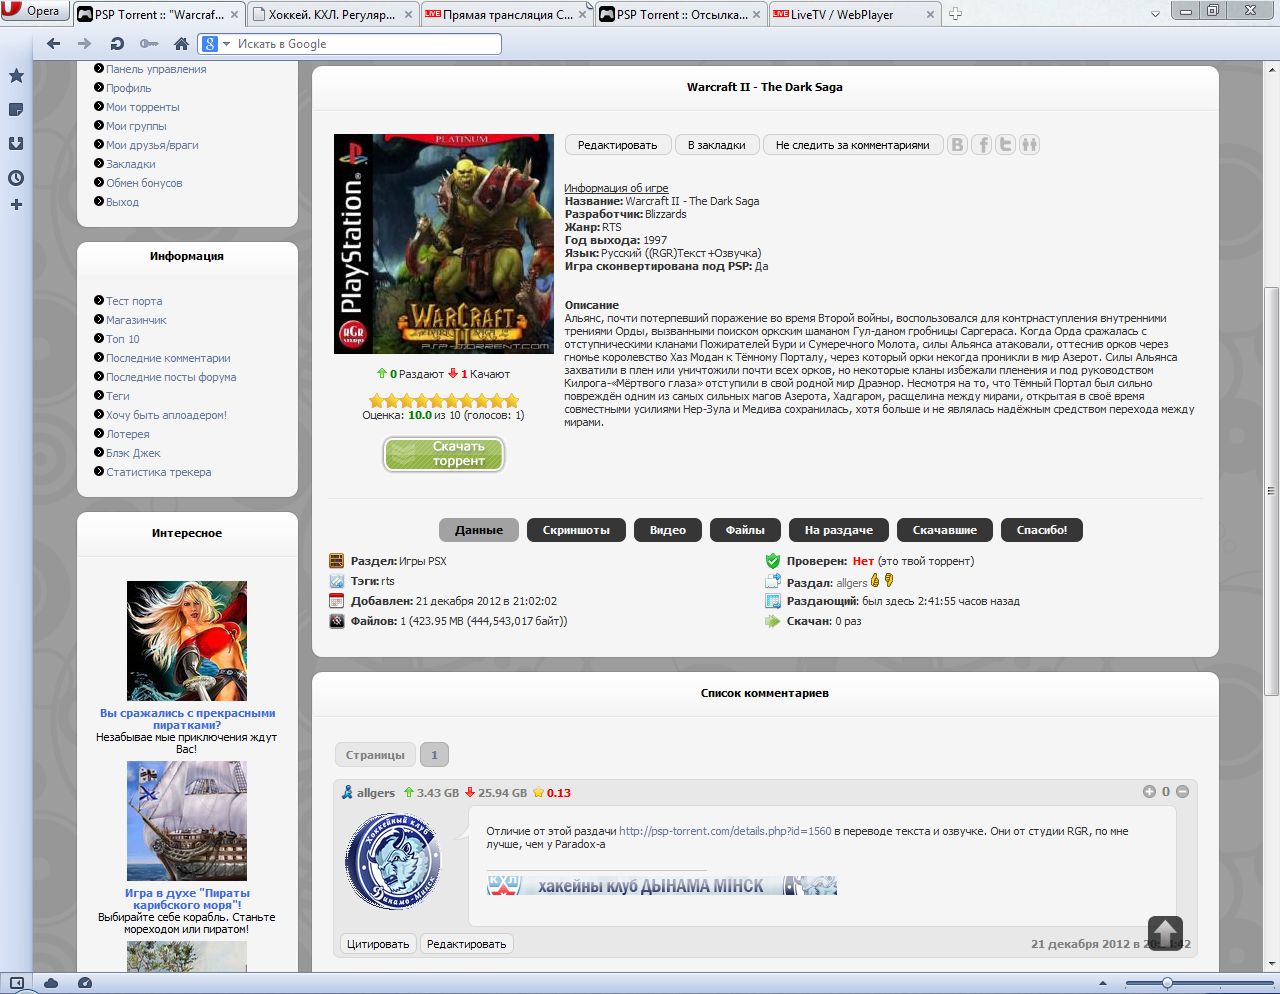Screen dimensions: 1280x994
Task: Toggle "Не следить за комментариями"
Action: click(x=853, y=145)
